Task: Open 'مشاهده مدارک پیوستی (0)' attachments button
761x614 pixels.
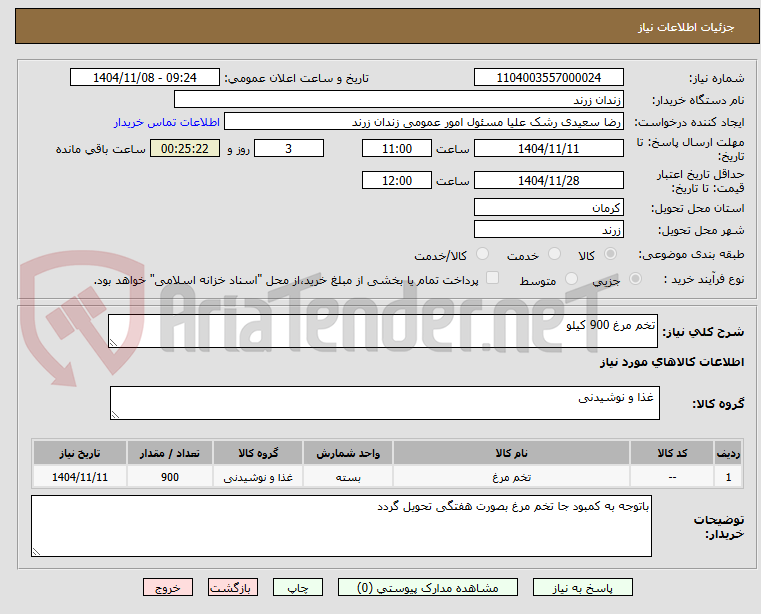Action: (x=428, y=587)
